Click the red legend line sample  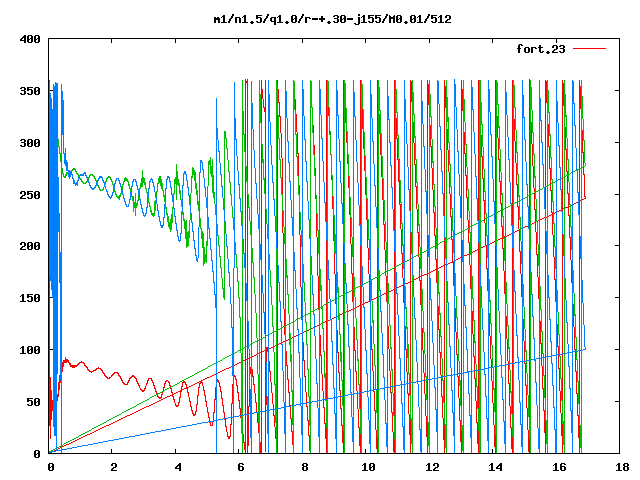(x=589, y=49)
